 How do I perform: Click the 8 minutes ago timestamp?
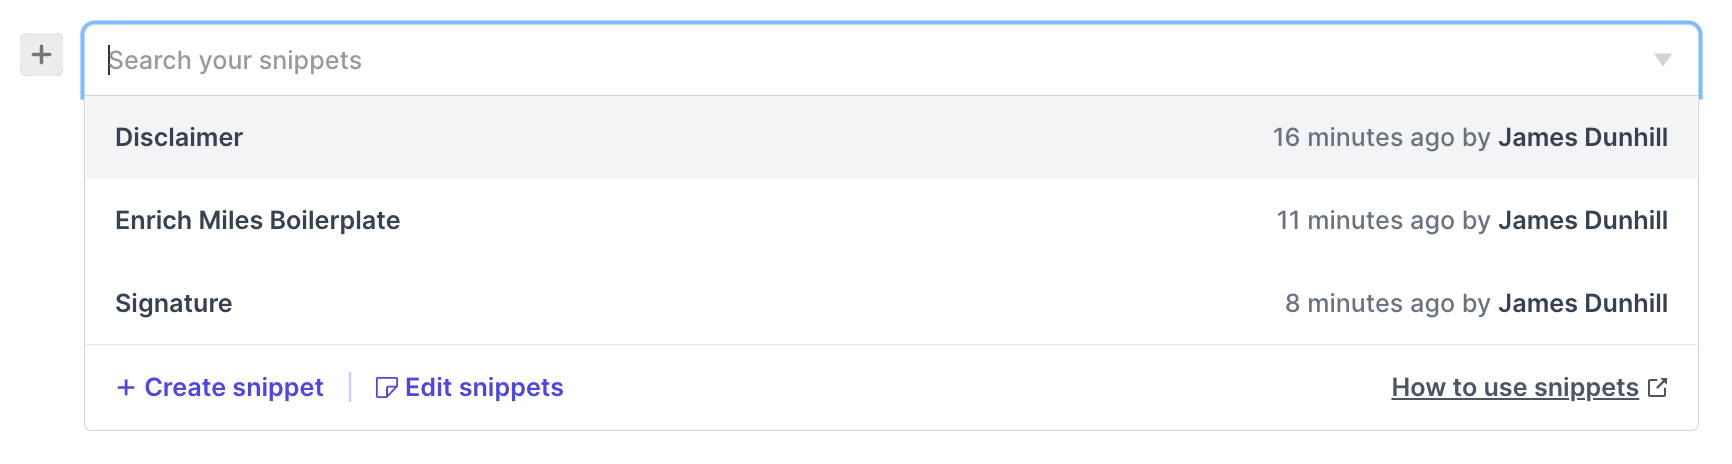[x=1370, y=303]
